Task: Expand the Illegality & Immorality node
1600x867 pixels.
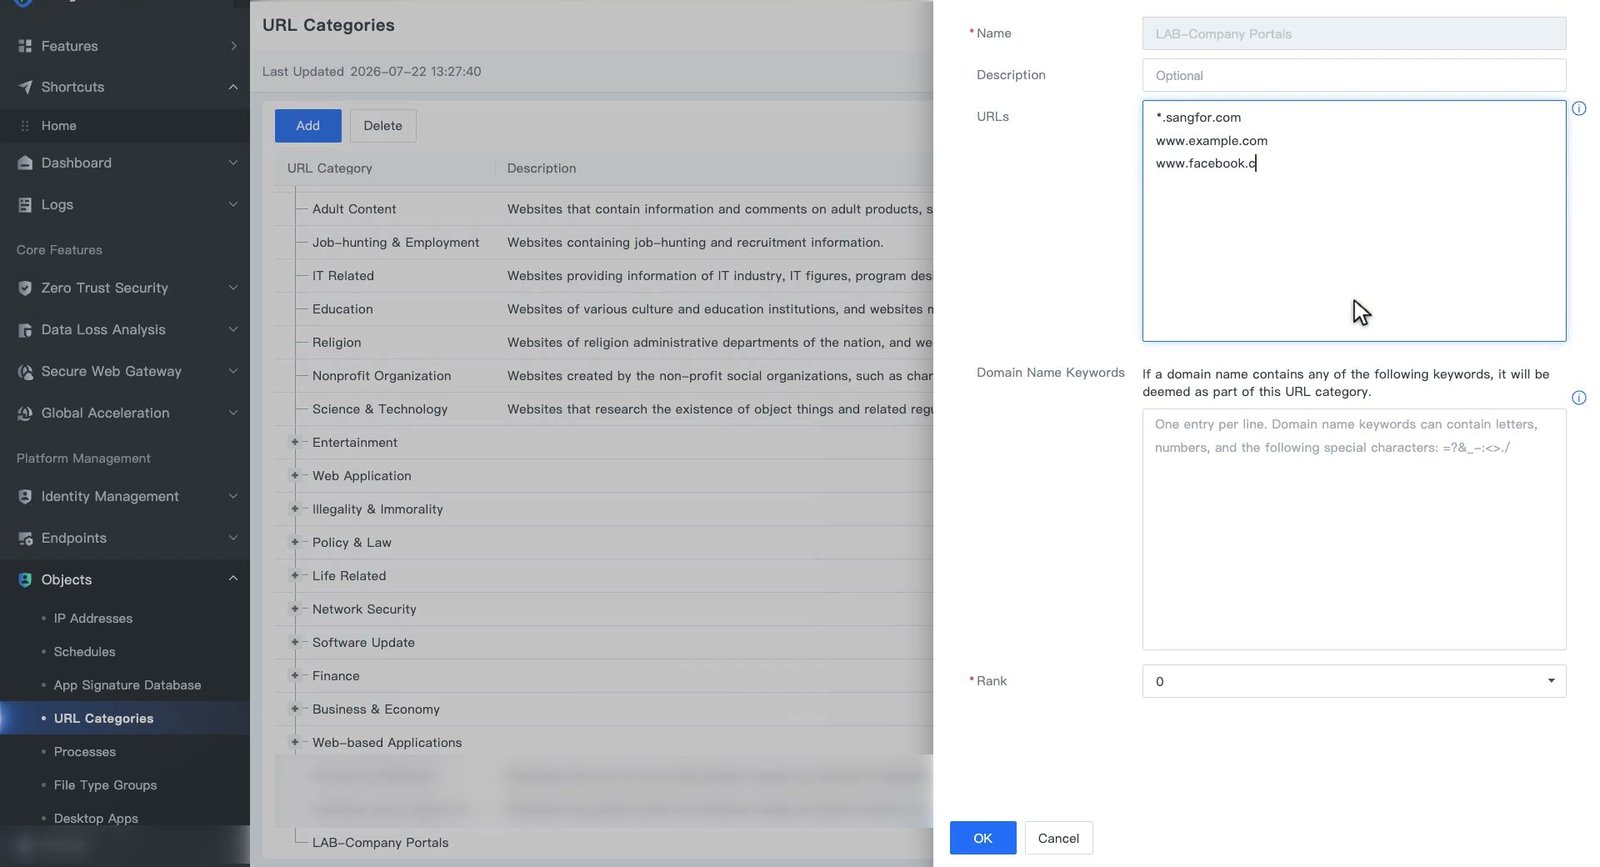Action: pos(294,509)
